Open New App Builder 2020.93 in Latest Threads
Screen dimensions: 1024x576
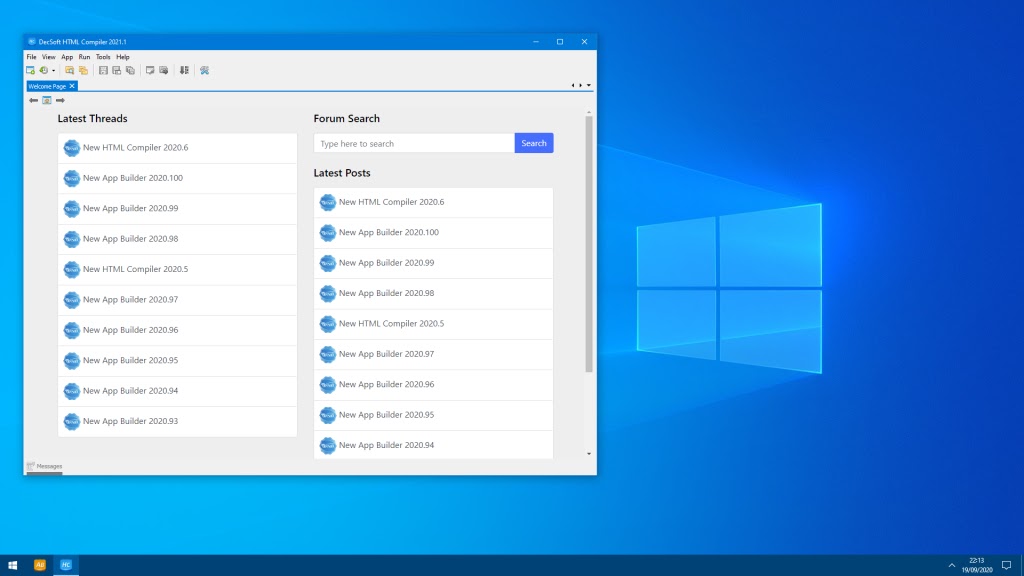pyautogui.click(x=177, y=421)
